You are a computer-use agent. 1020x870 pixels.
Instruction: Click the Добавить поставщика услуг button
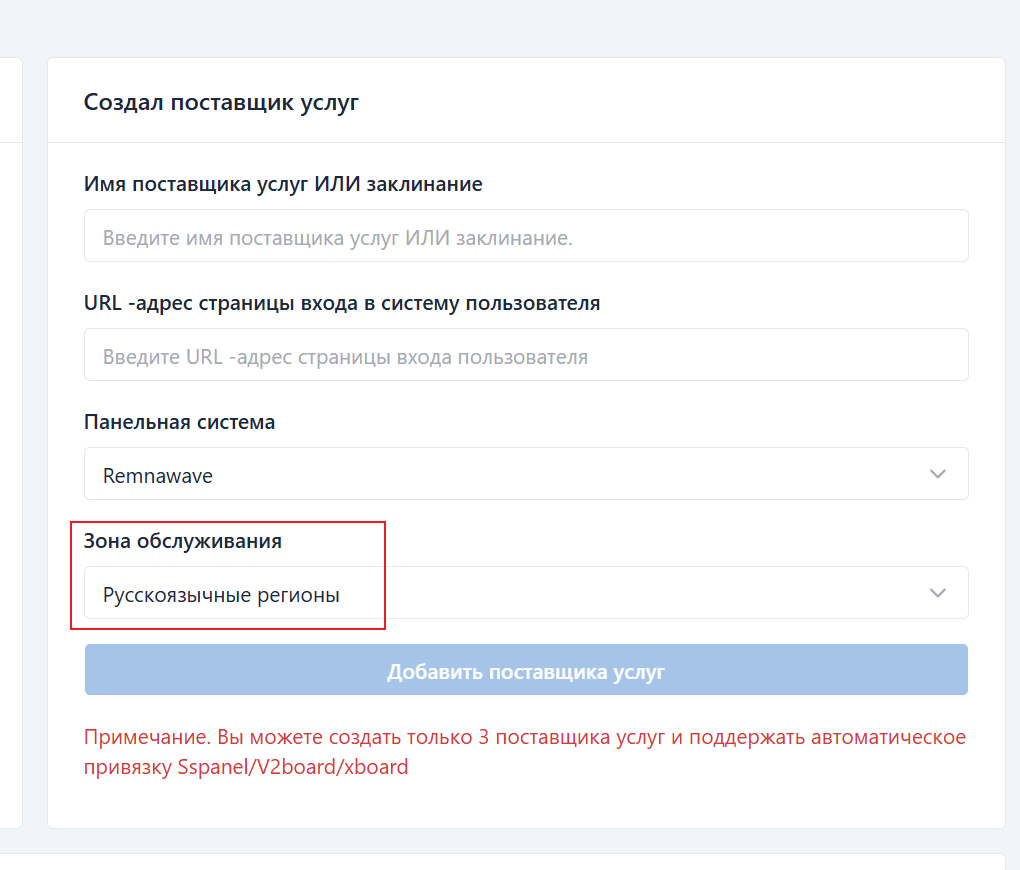(527, 669)
